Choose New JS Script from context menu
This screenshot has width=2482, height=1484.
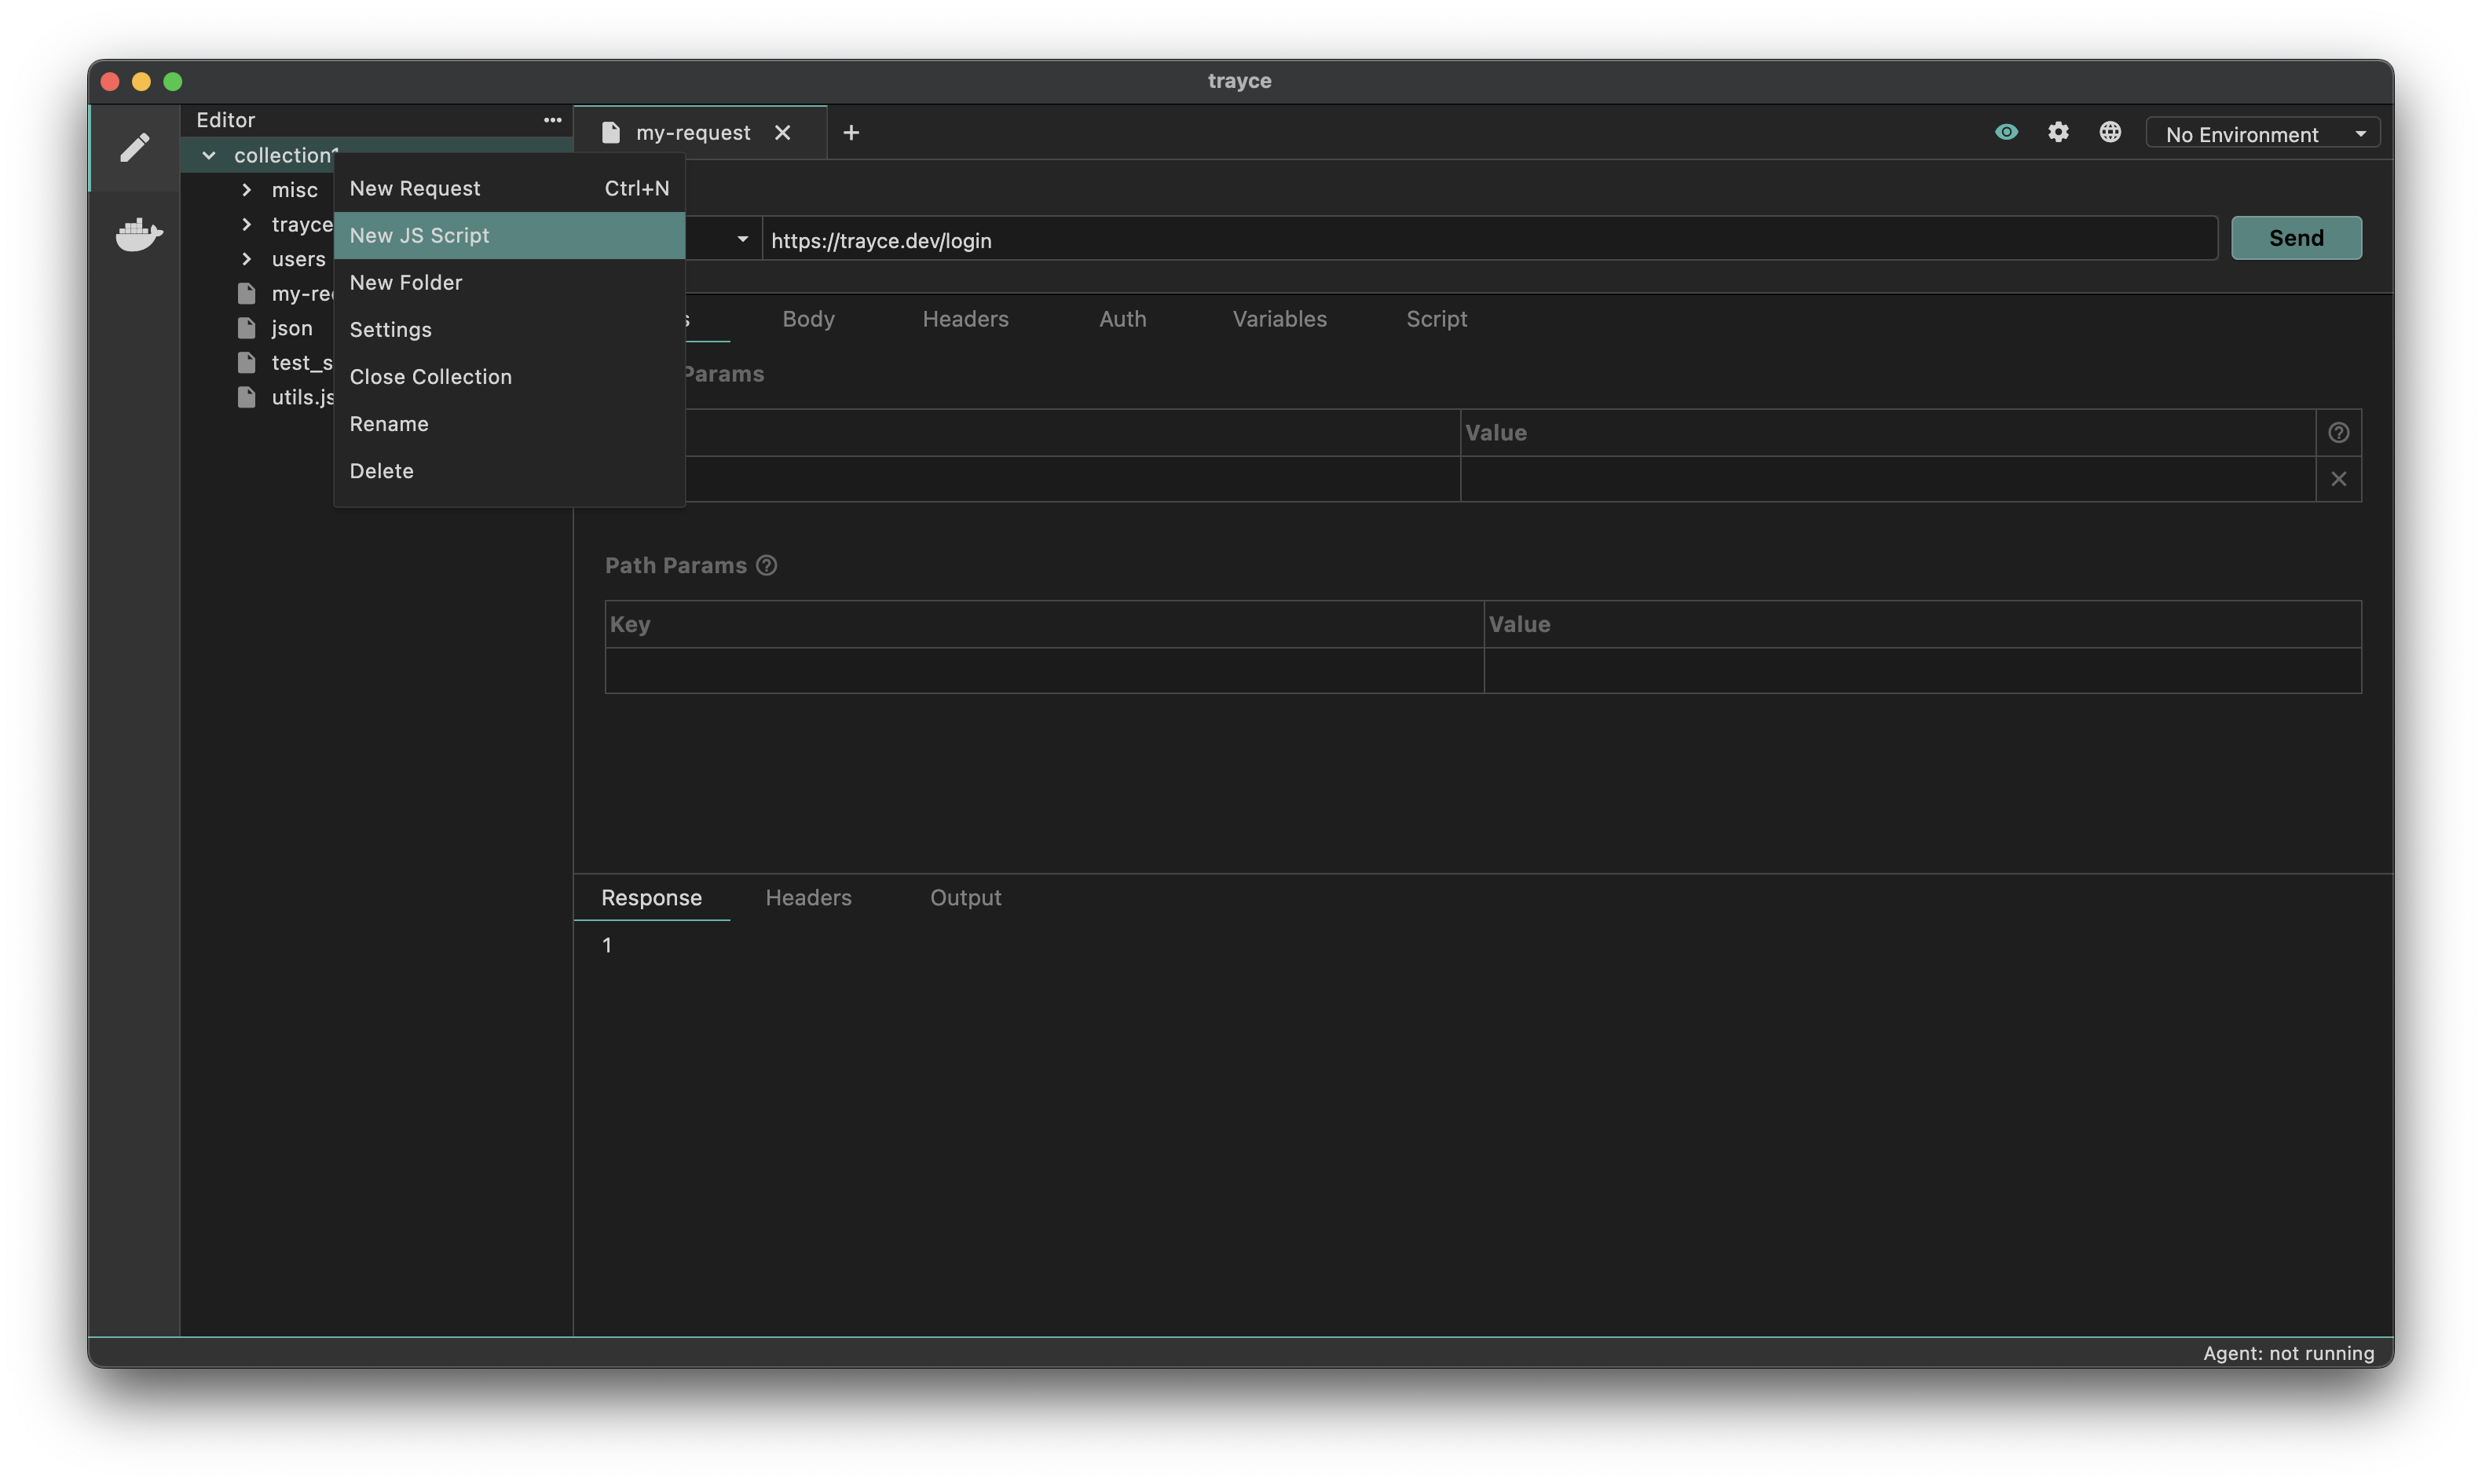[509, 236]
